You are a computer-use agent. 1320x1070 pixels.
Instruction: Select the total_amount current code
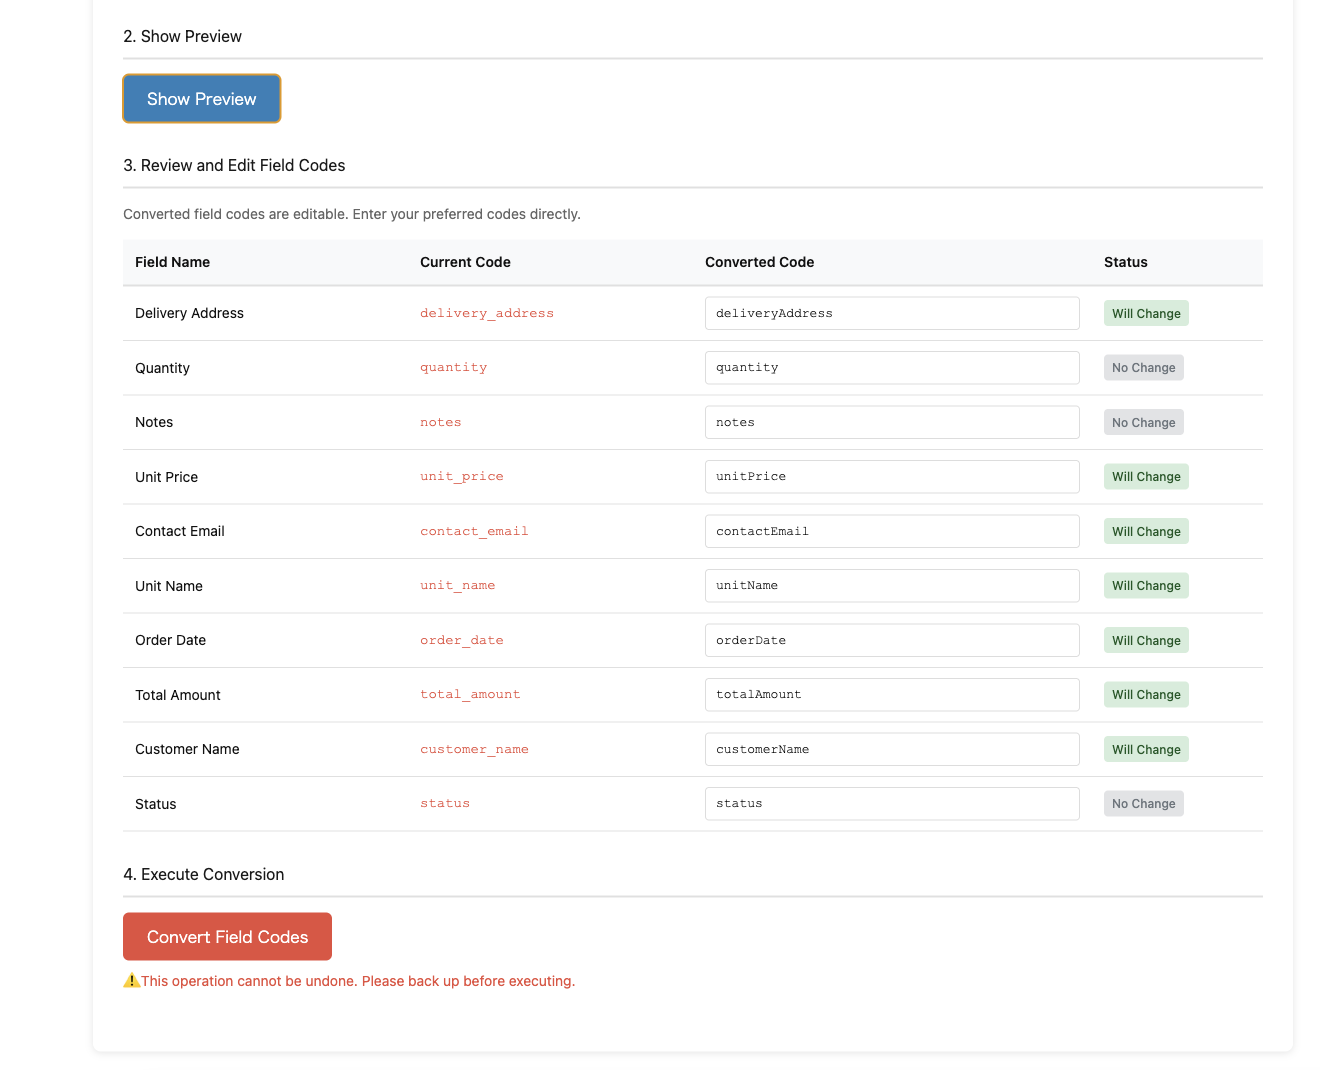tap(470, 695)
